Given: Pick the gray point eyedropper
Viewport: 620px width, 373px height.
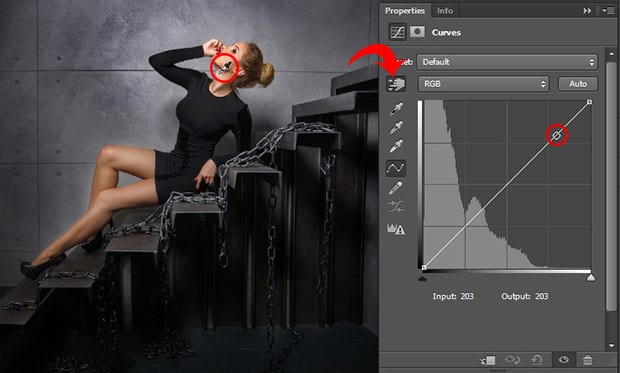Looking at the screenshot, I should 396,127.
